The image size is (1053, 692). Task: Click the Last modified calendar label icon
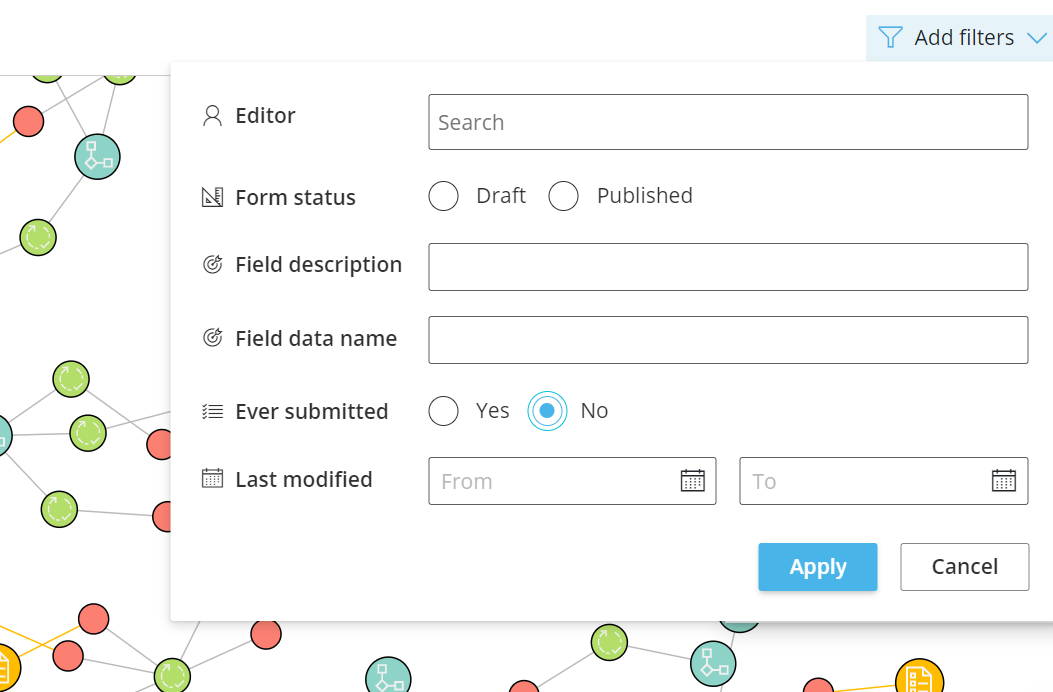click(x=212, y=478)
